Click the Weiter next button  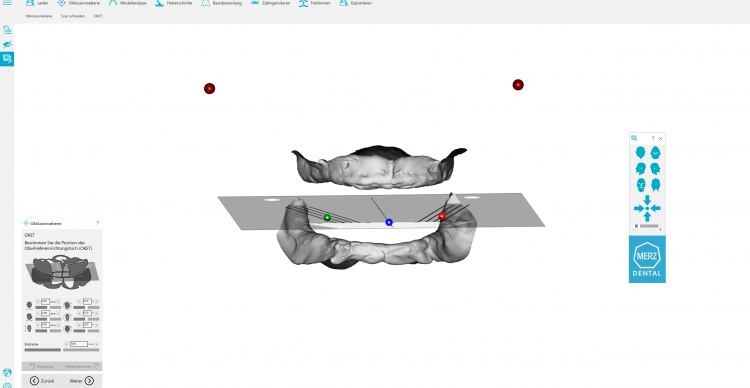click(81, 381)
